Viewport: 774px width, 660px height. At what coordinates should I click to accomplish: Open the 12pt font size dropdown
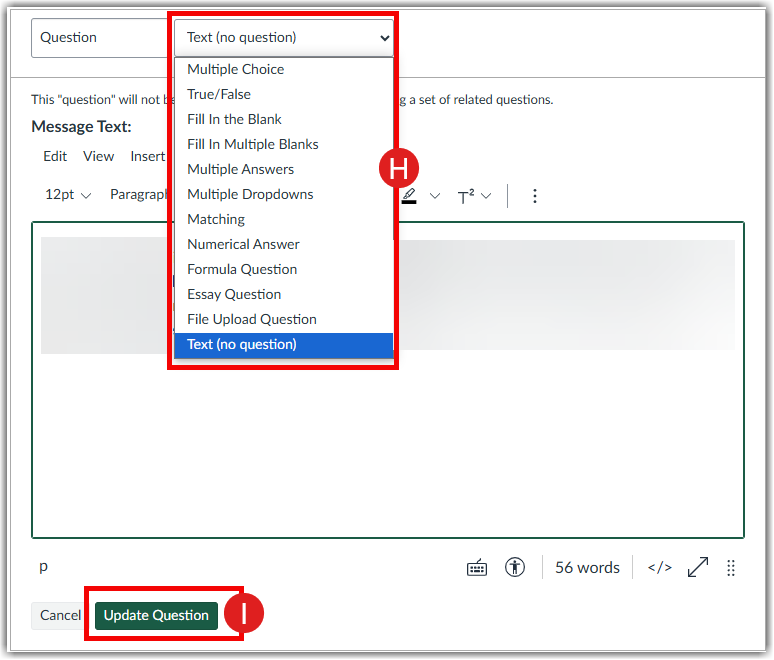(x=68, y=195)
